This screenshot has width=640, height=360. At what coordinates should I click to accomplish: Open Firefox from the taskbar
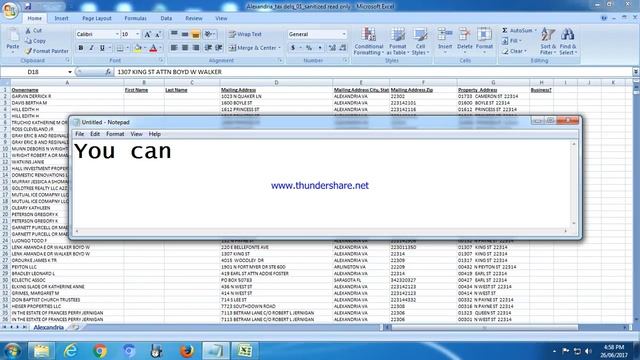click(x=187, y=351)
